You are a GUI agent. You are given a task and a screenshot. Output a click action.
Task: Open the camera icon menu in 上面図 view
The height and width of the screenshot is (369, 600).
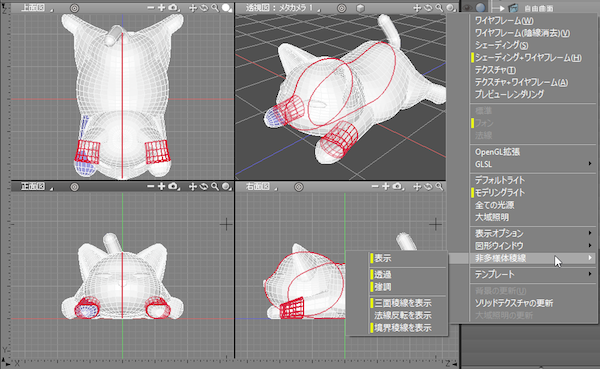point(174,8)
